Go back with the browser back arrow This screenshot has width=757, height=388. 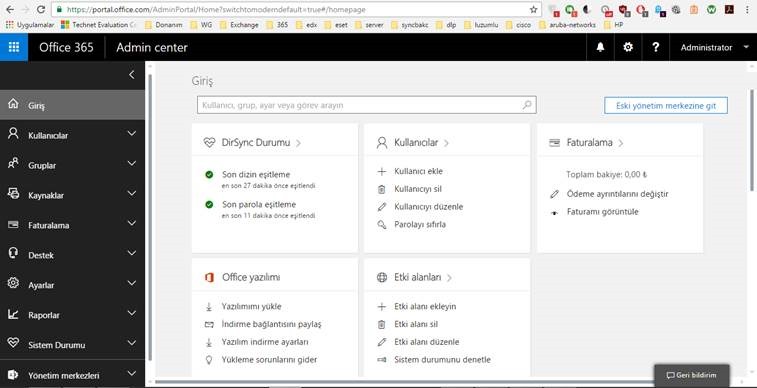(x=10, y=9)
